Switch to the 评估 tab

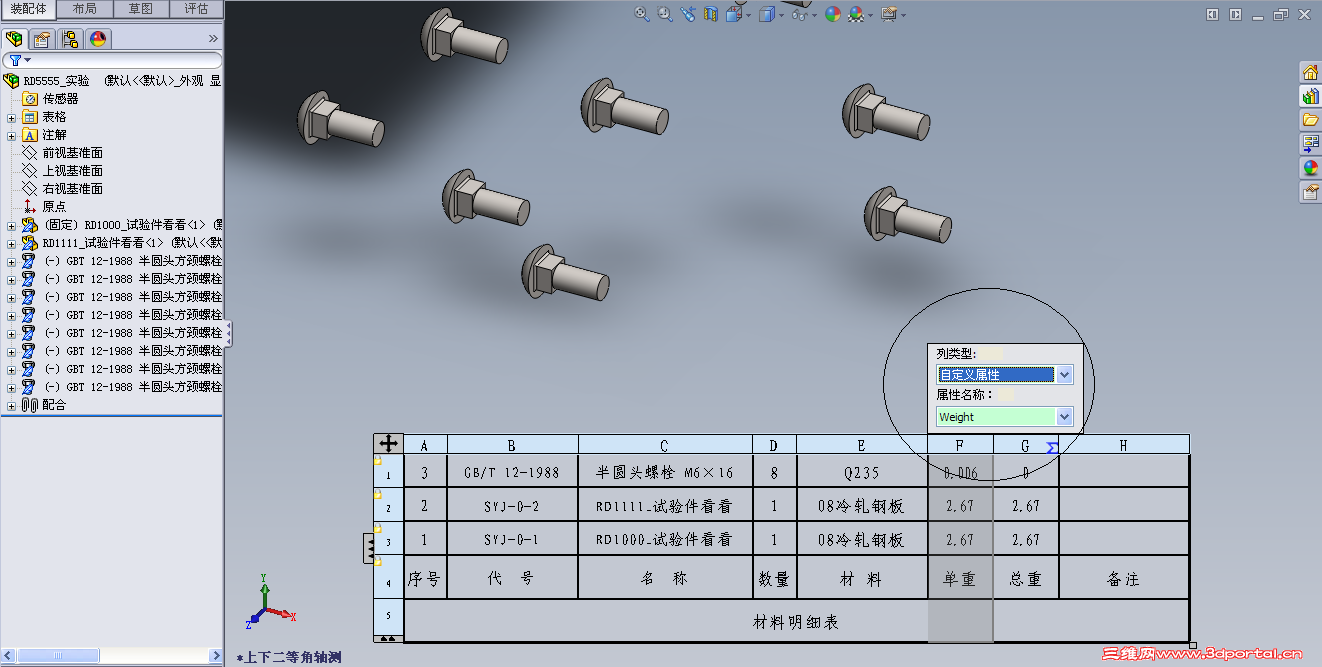click(196, 9)
